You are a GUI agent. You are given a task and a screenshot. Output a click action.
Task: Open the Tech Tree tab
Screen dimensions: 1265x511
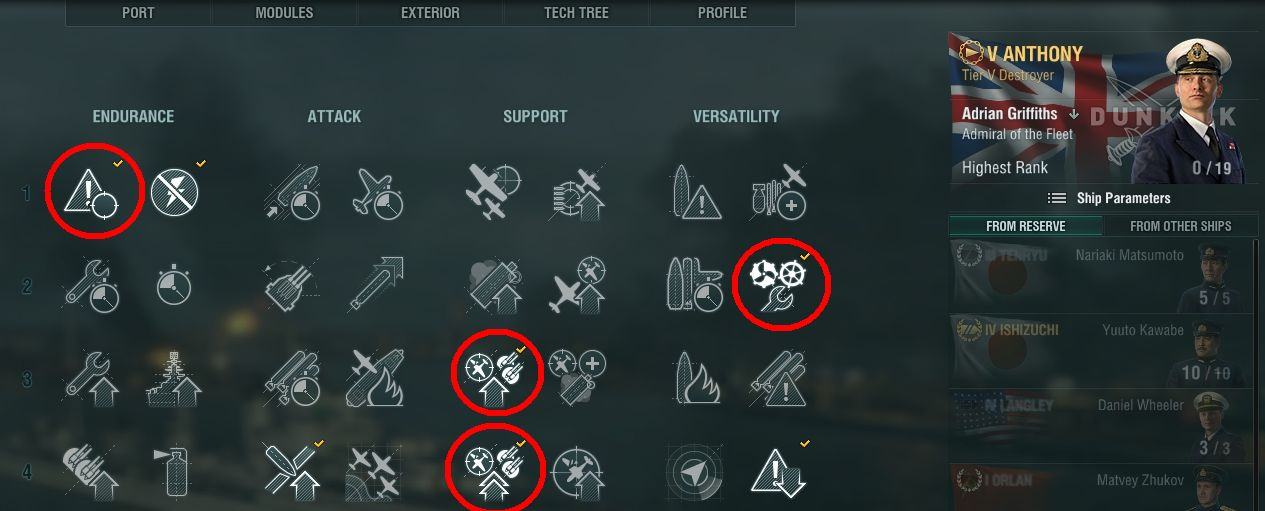pos(577,13)
